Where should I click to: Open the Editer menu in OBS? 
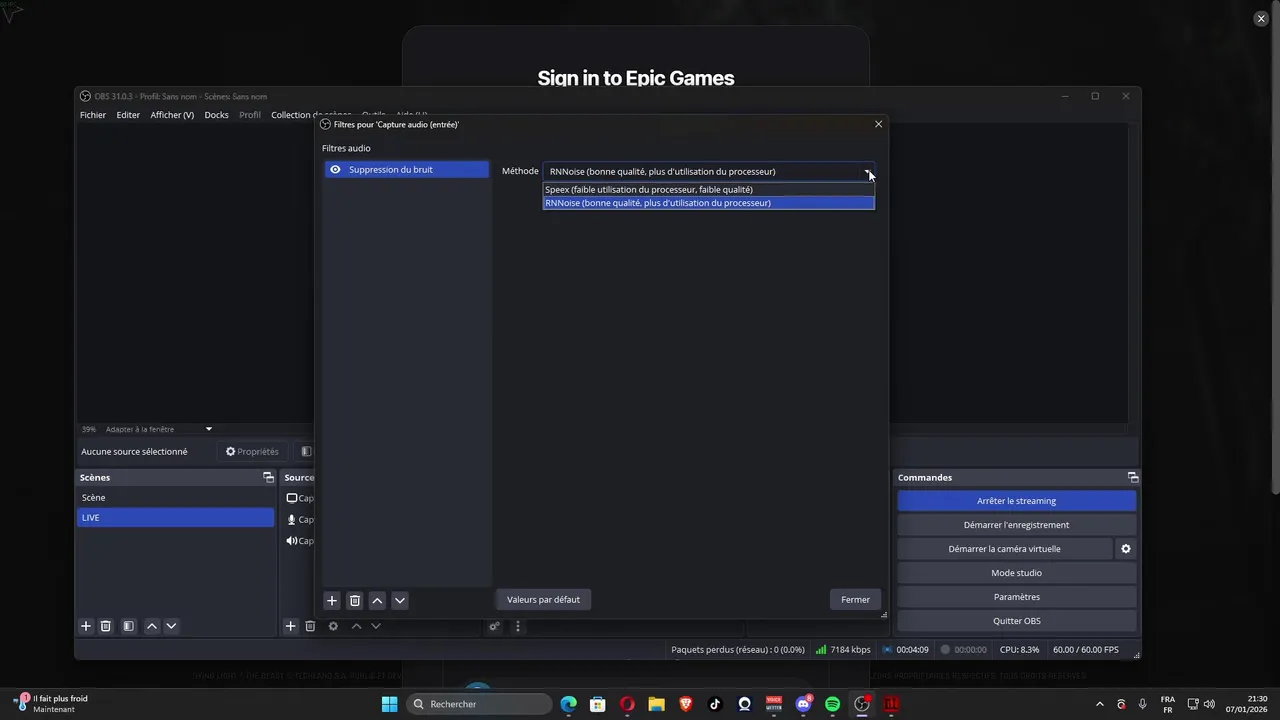[x=128, y=115]
